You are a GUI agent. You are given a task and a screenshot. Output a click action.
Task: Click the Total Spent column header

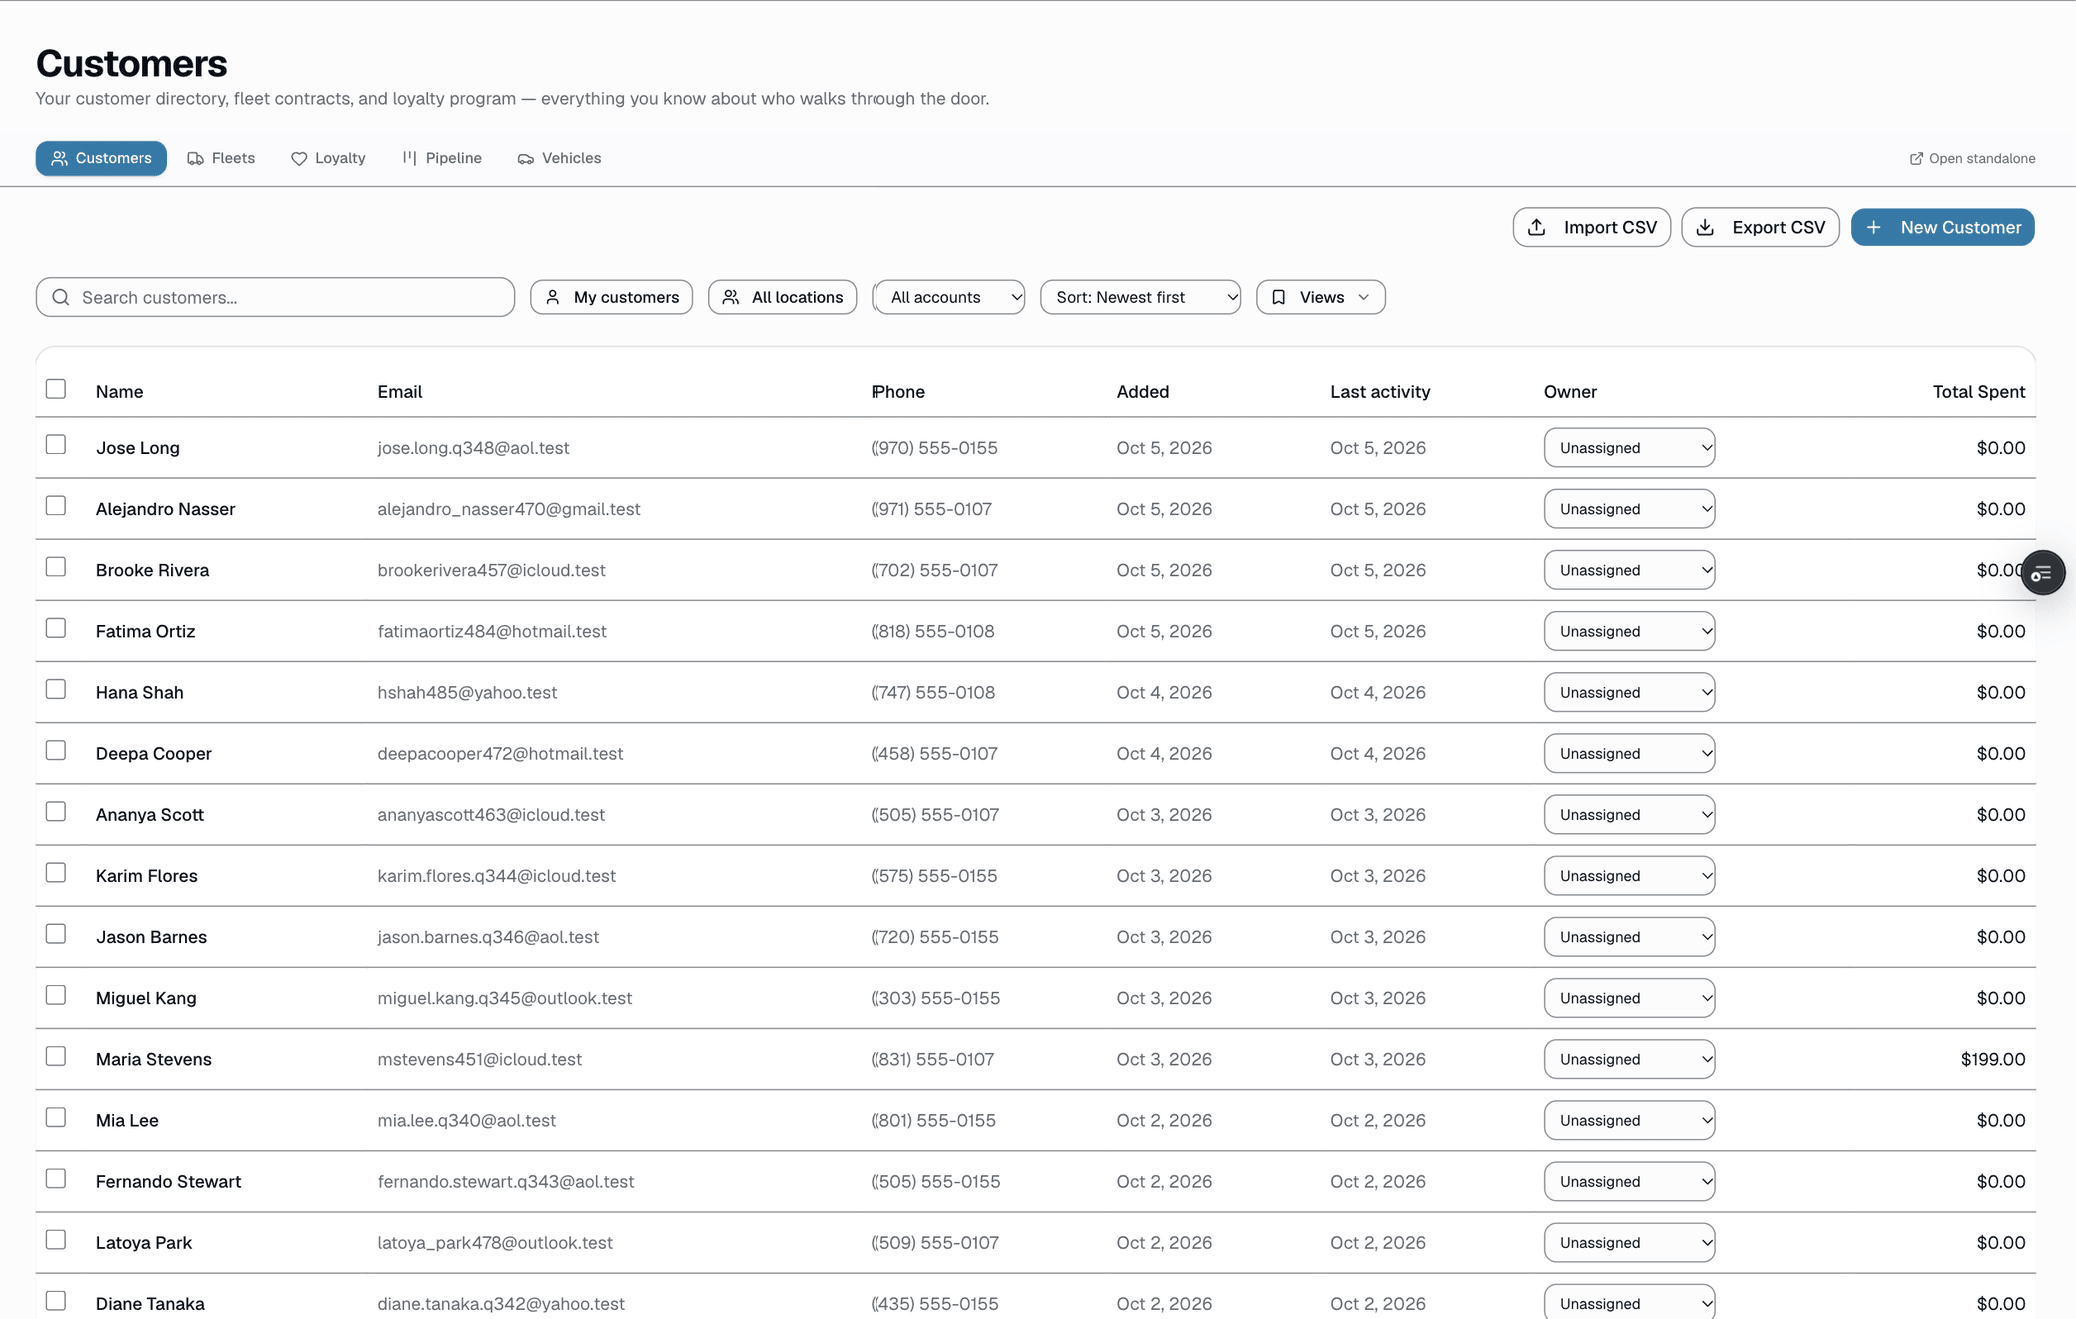pyautogui.click(x=1978, y=392)
